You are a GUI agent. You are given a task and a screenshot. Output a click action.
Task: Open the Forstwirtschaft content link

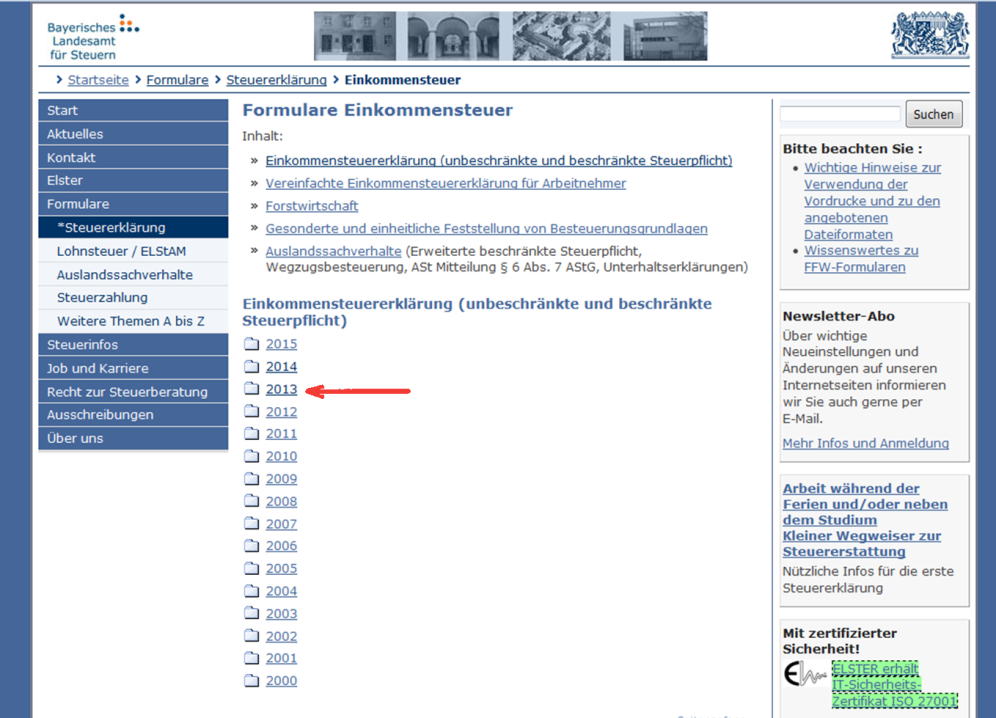click(312, 206)
